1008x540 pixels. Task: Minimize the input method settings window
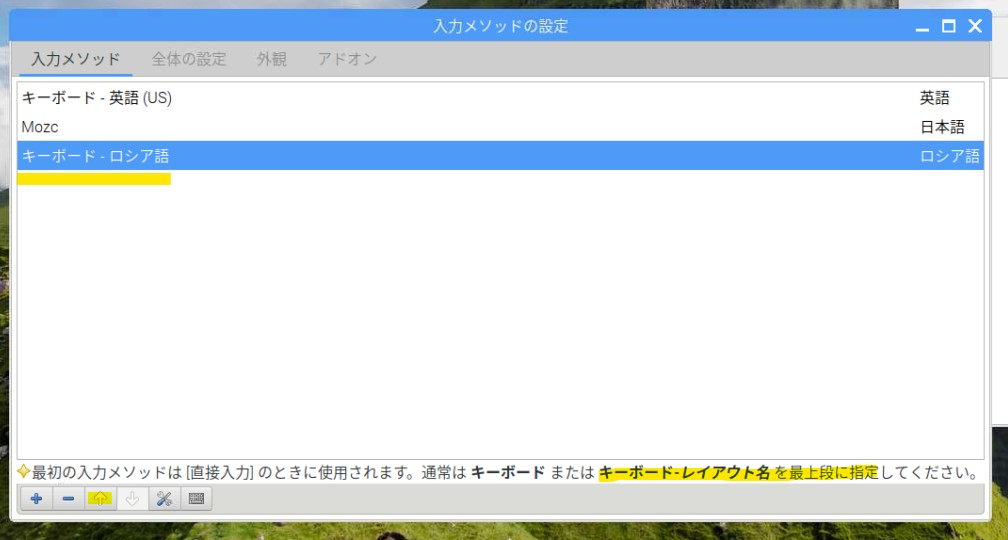pyautogui.click(x=923, y=26)
